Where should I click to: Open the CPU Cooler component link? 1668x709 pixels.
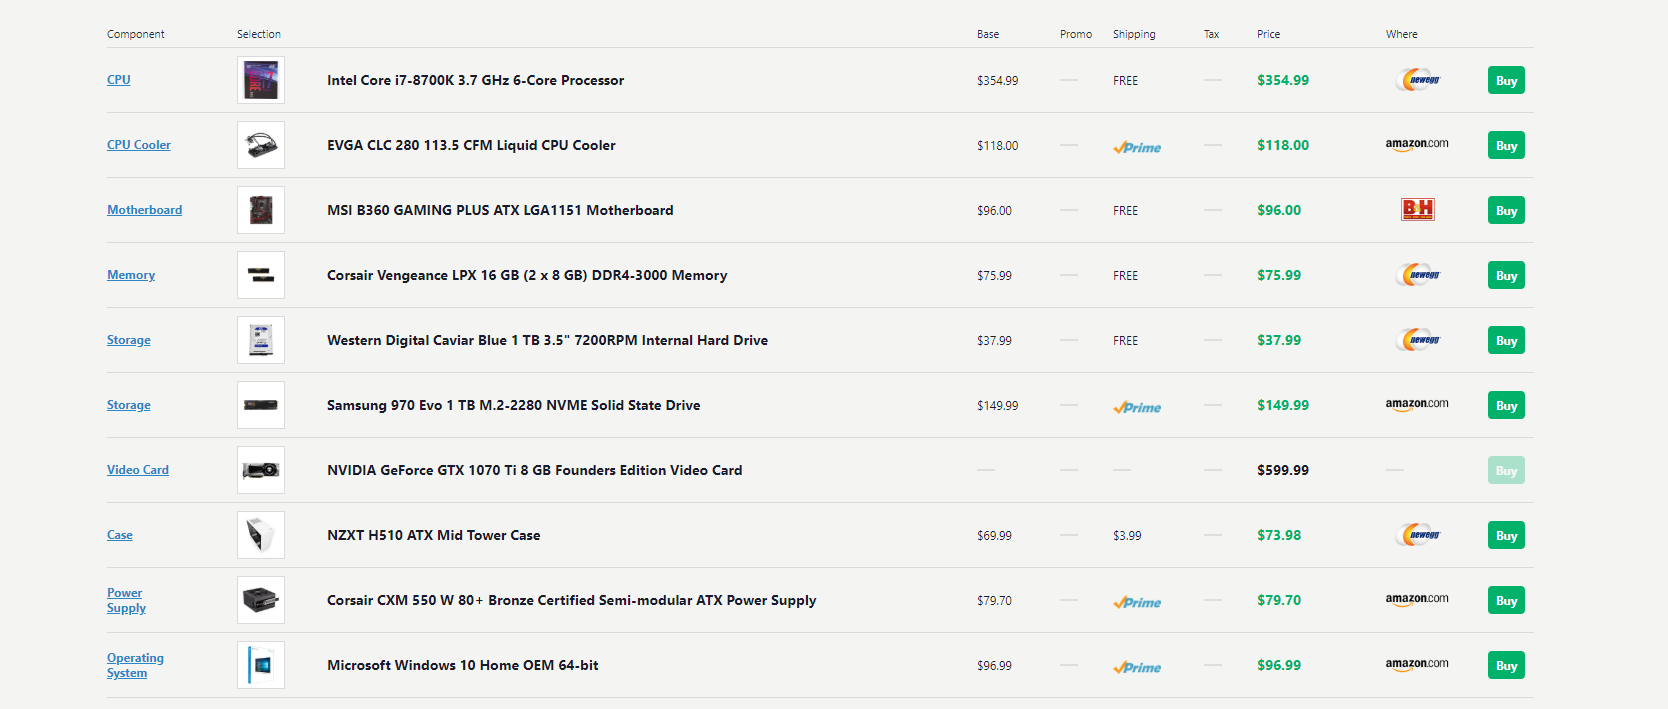tap(139, 145)
